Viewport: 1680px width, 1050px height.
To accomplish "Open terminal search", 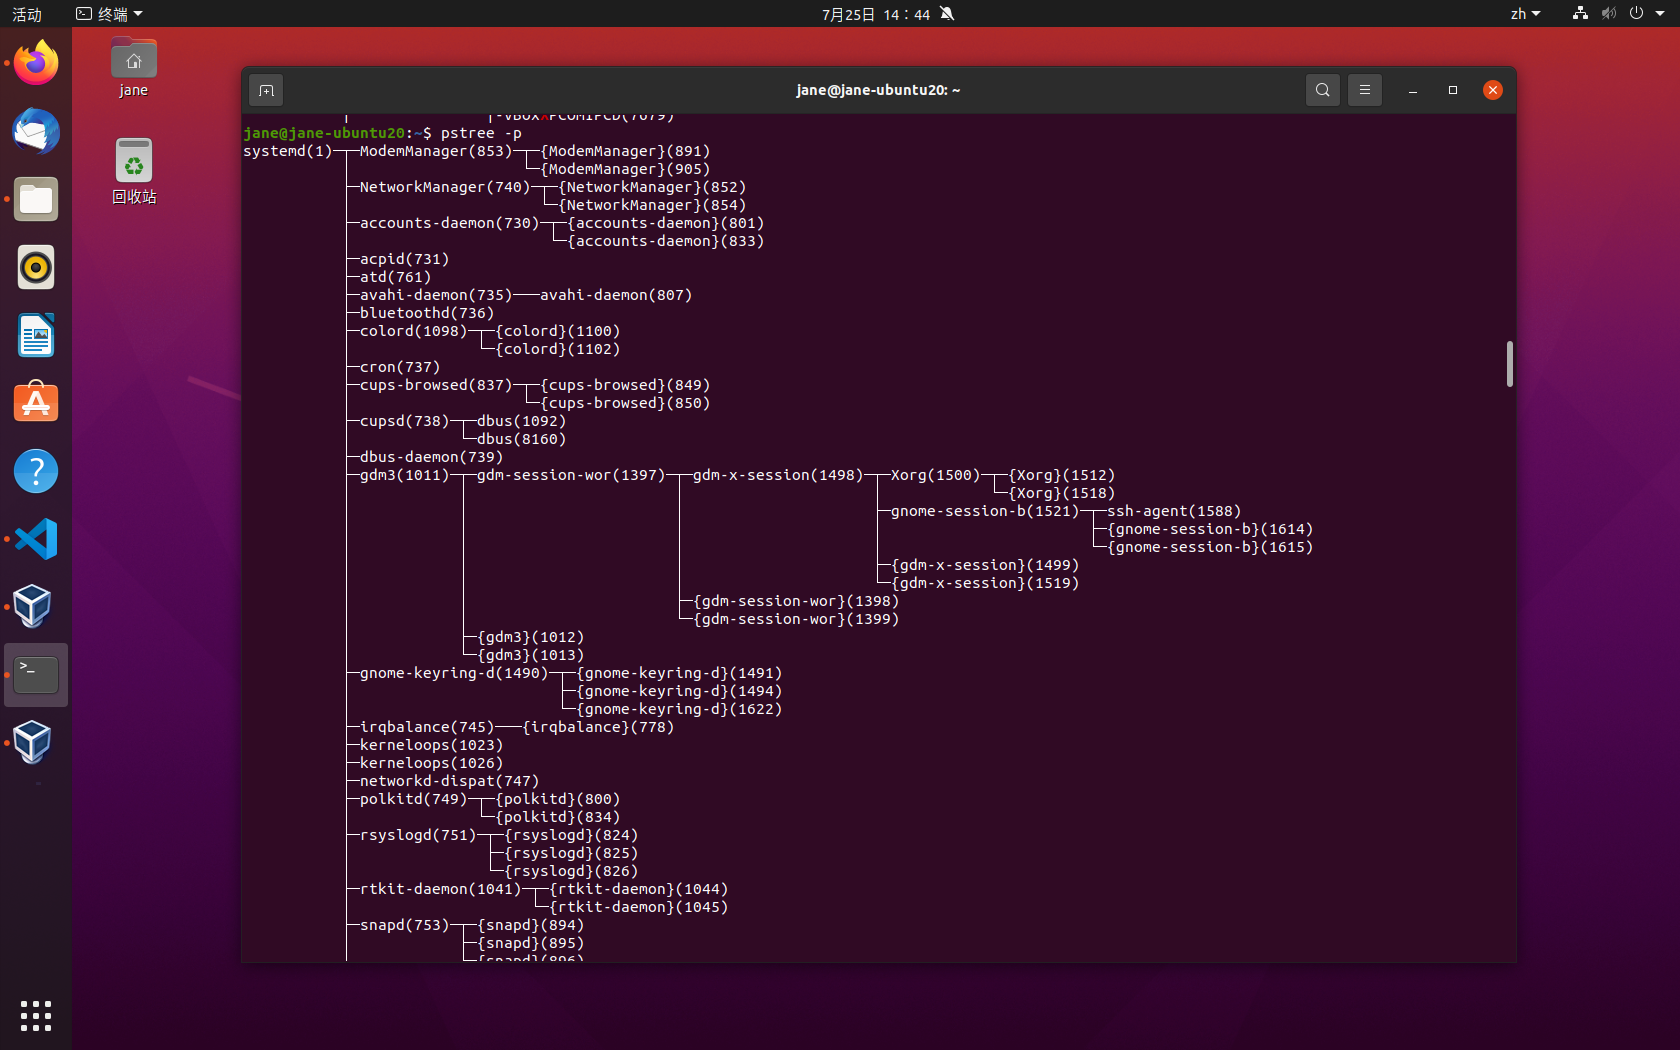I will [1322, 90].
